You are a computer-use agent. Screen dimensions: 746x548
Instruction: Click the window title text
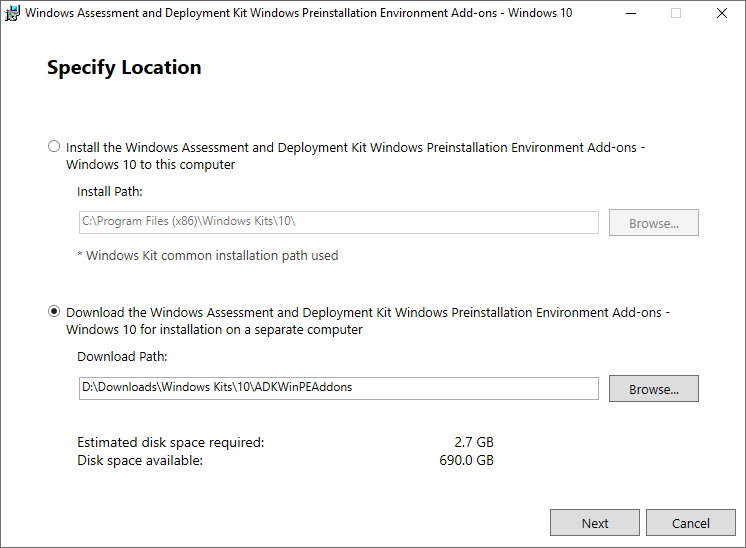point(298,13)
